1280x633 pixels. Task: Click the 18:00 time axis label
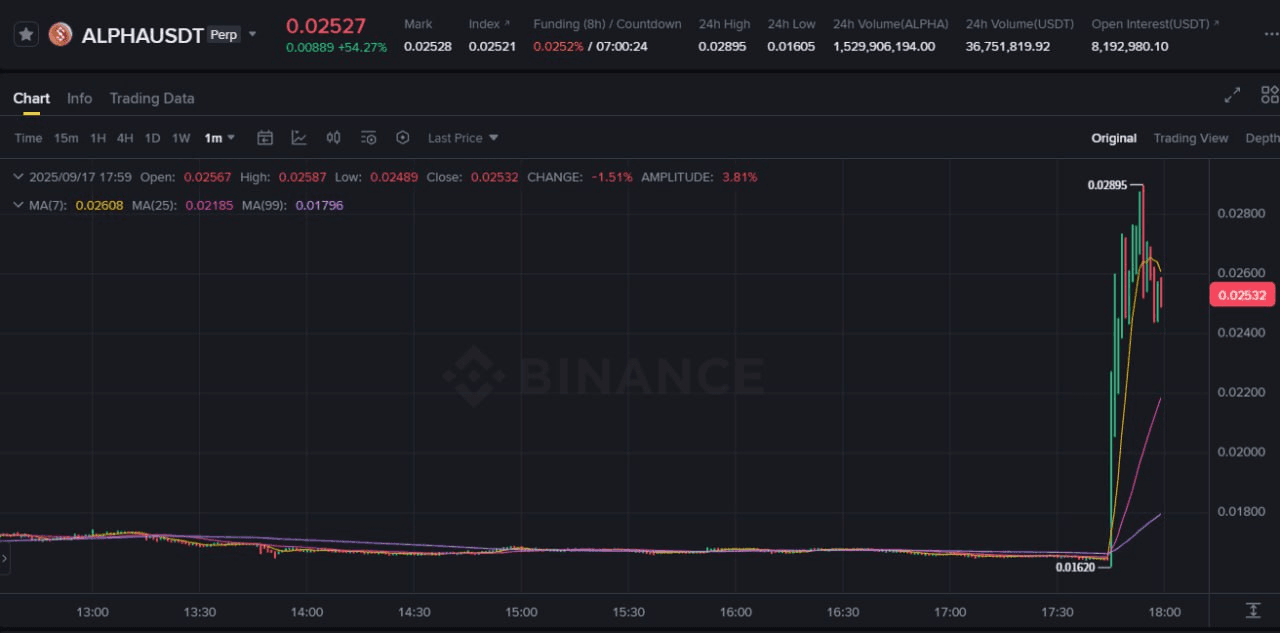click(1164, 612)
